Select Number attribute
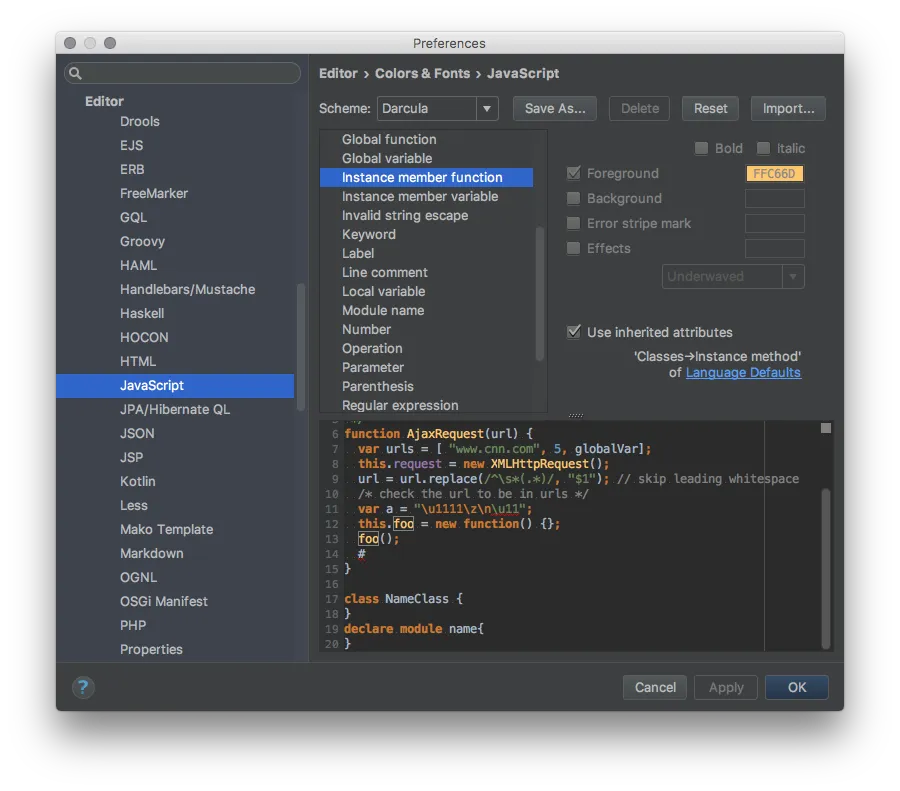Viewport: 900px width, 791px height. point(366,329)
